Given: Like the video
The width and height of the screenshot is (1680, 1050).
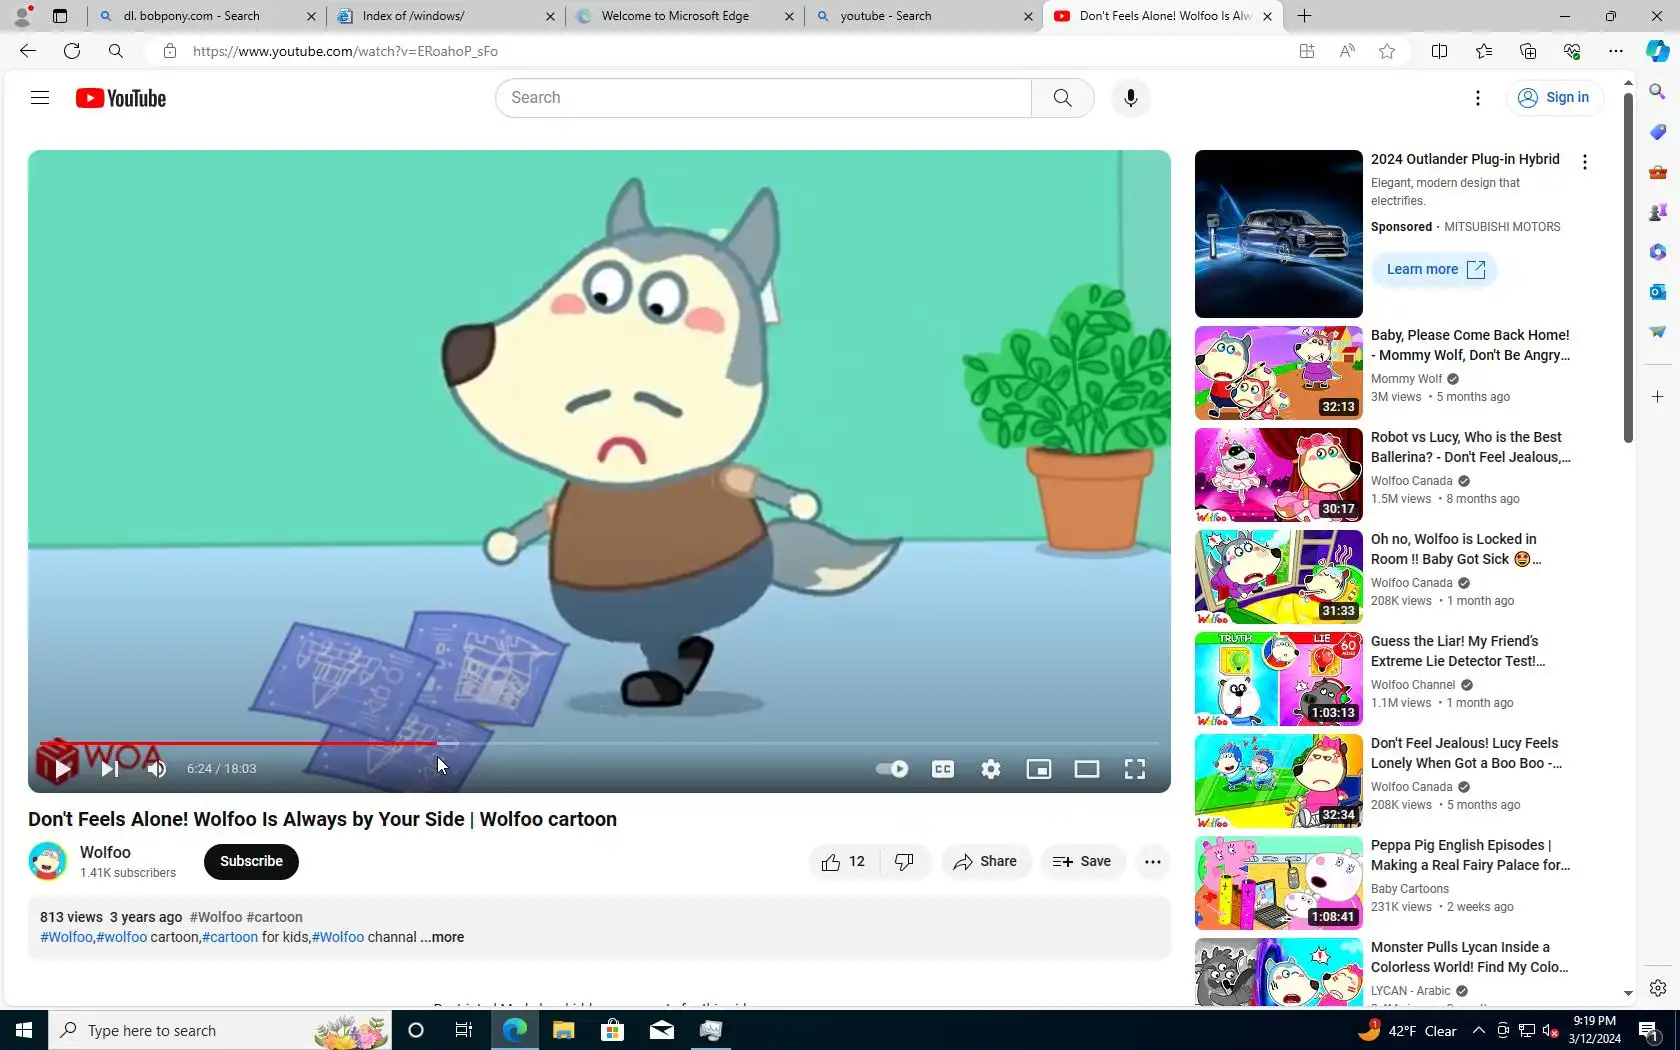Looking at the screenshot, I should click(x=844, y=862).
